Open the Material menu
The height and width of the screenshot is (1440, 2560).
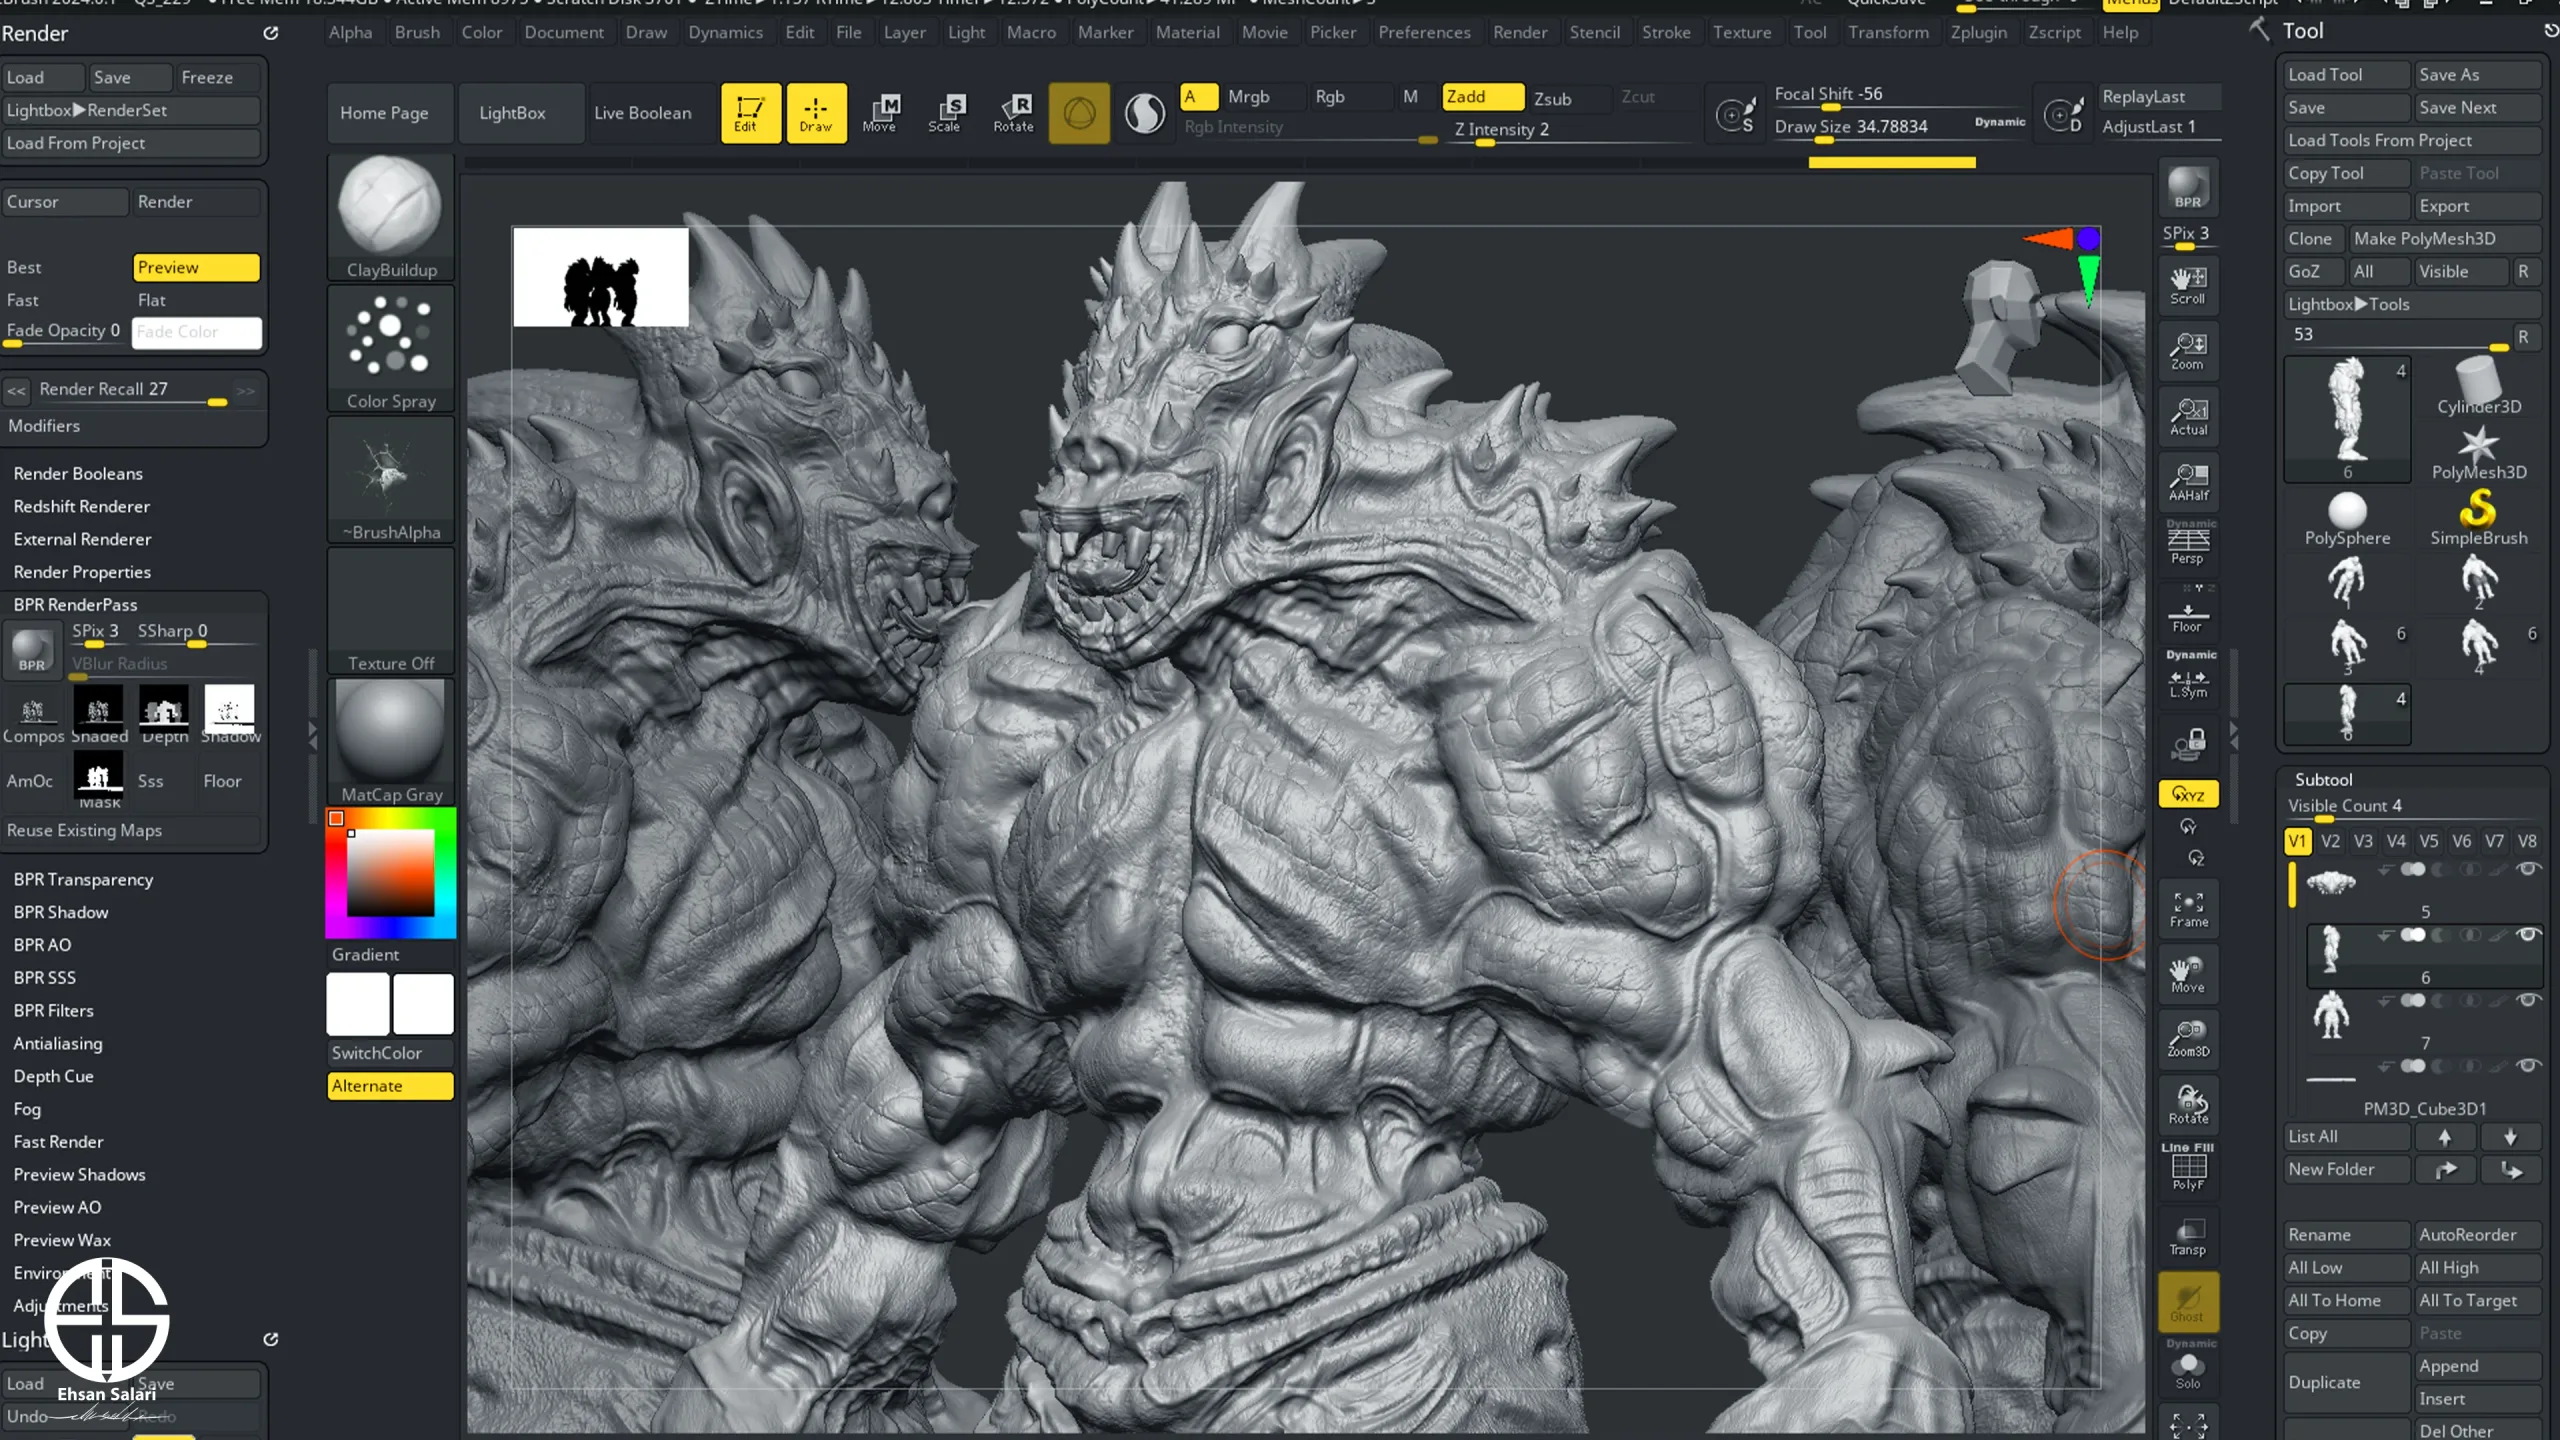click(1187, 32)
